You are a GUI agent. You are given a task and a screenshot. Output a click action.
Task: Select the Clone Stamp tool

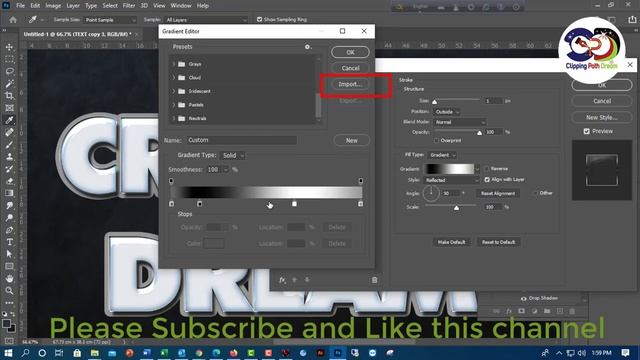pyautogui.click(x=9, y=157)
